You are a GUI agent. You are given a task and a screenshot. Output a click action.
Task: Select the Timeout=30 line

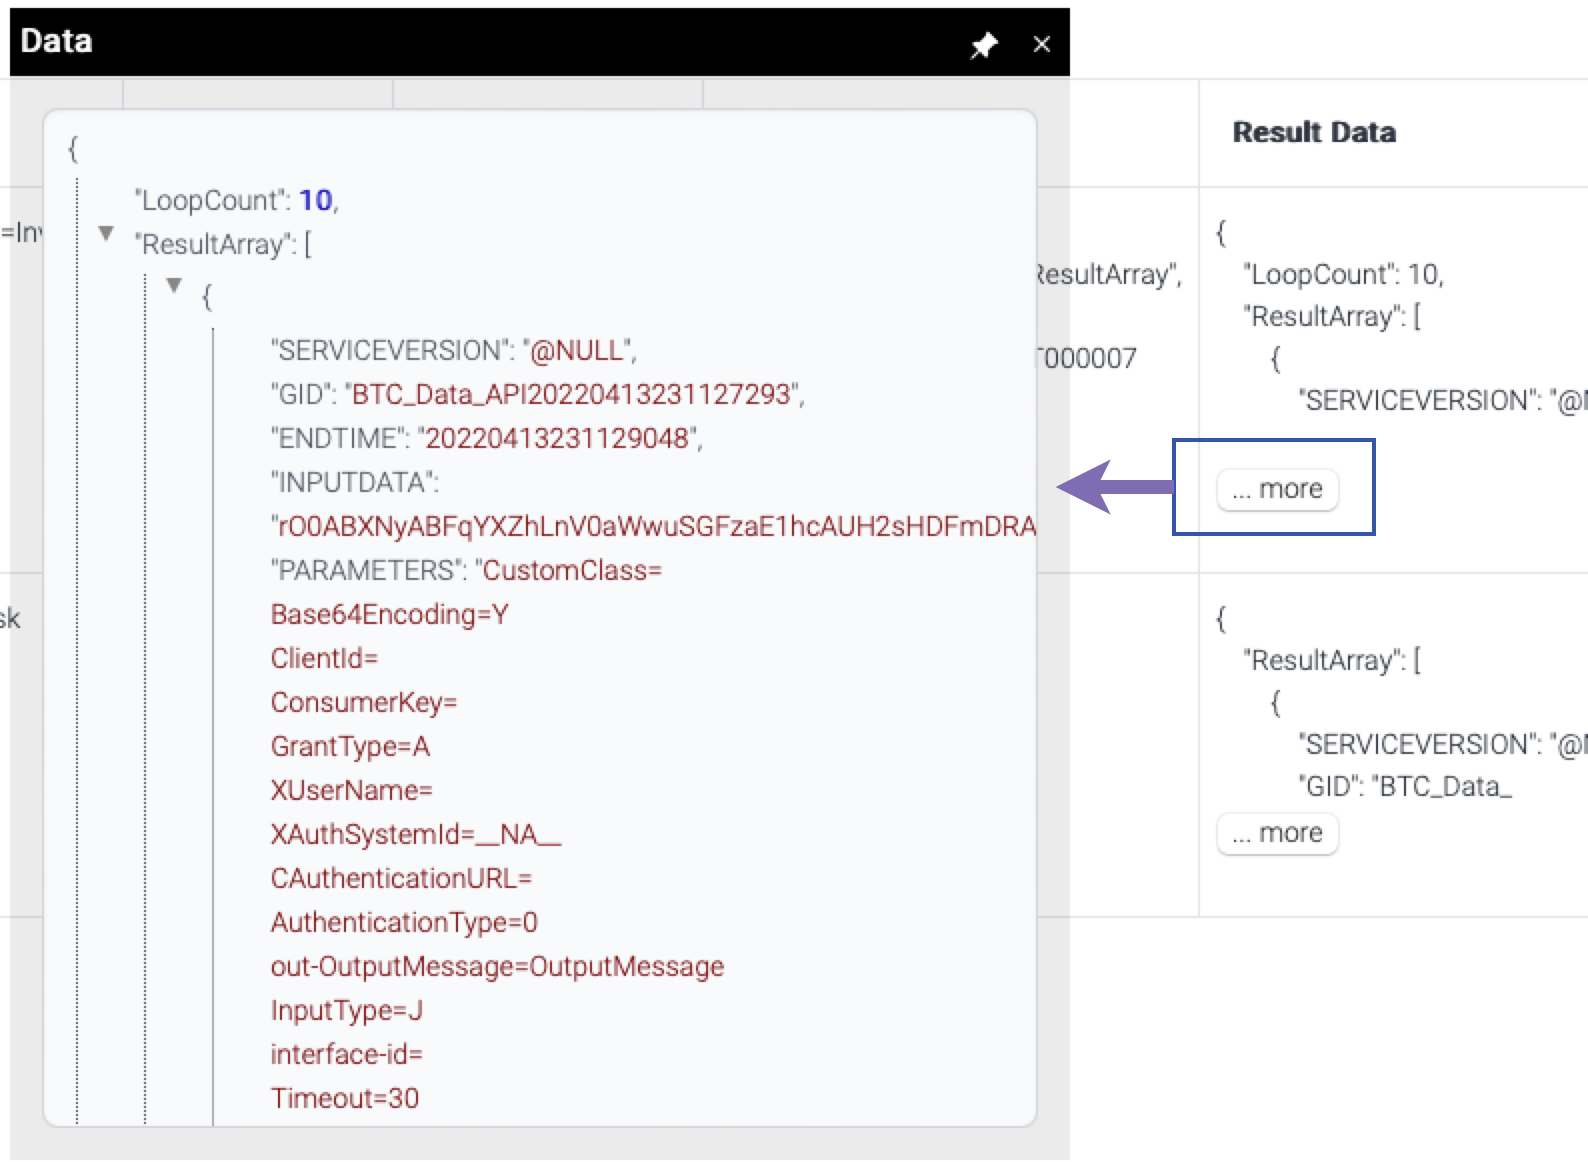click(344, 1099)
